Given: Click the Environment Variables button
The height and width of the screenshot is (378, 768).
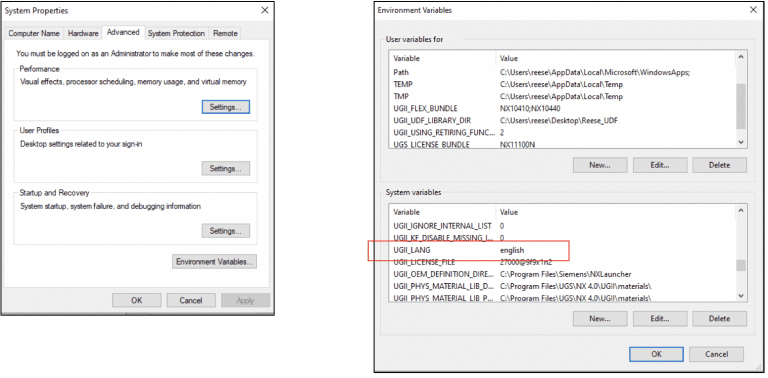Looking at the screenshot, I should coord(215,261).
